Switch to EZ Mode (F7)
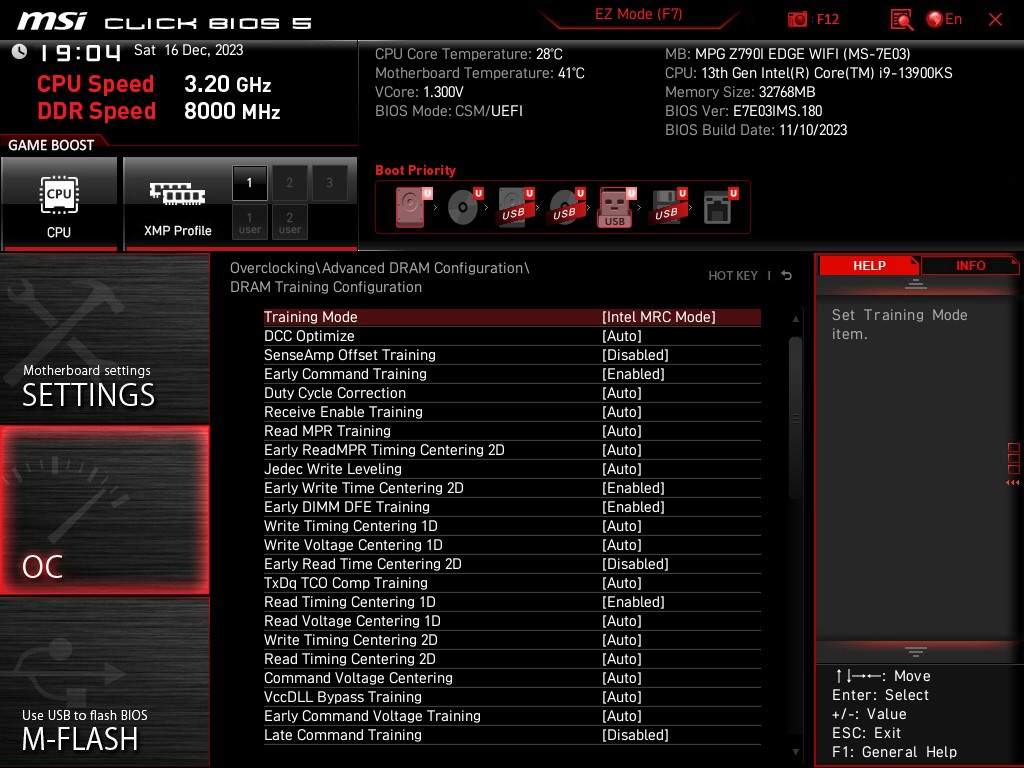The image size is (1024, 768). click(x=638, y=14)
